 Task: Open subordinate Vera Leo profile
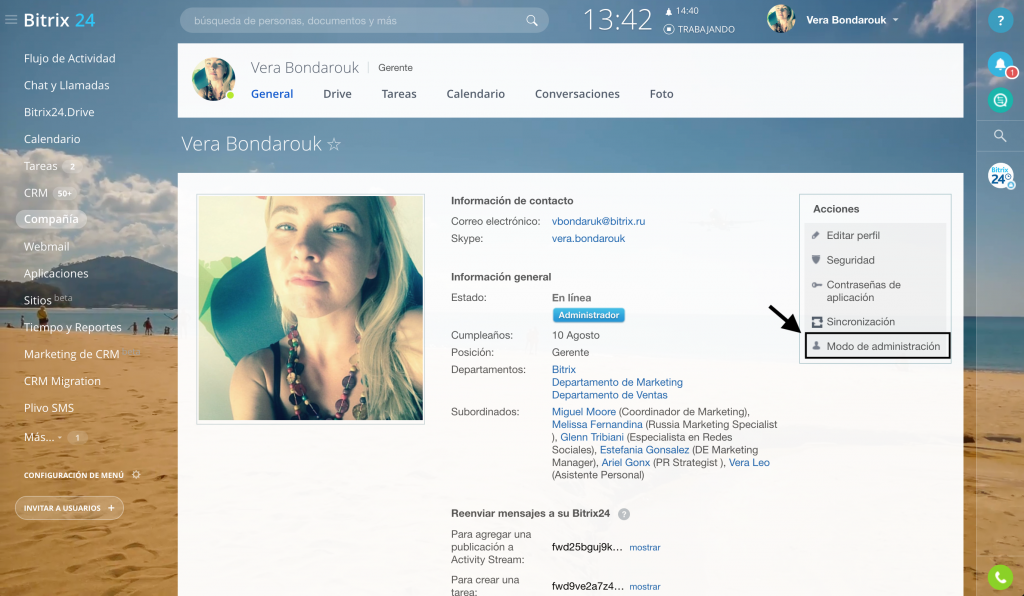(749, 462)
